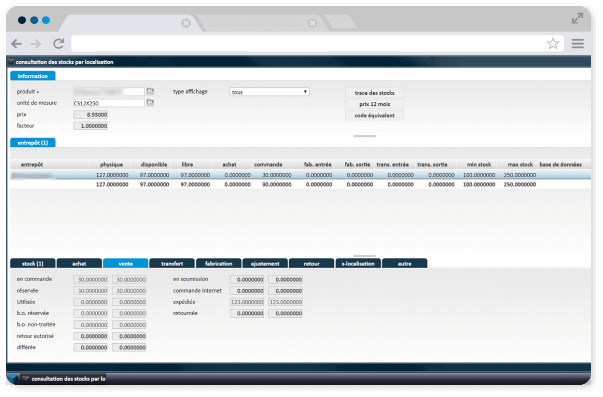
Task: Close the first browser tab
Action: tap(186, 23)
